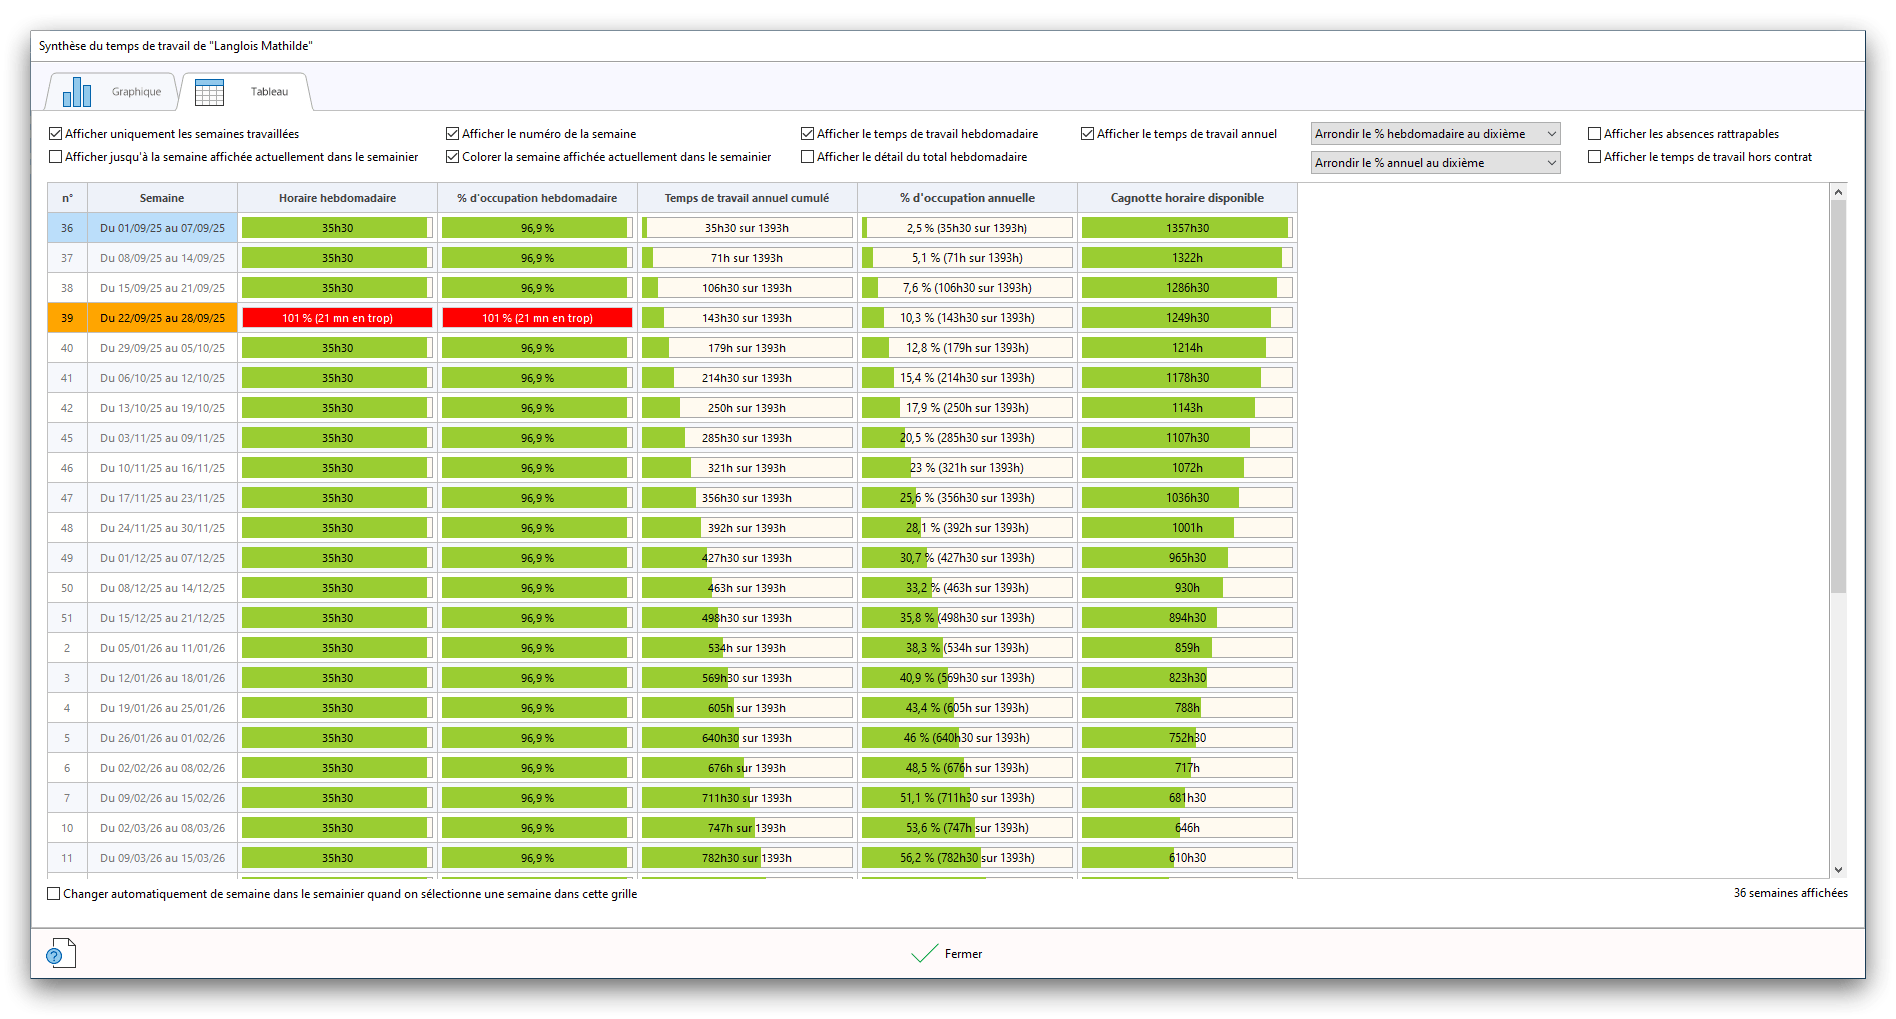Select the Tableau tab
This screenshot has height=1019, width=1896.
(269, 92)
